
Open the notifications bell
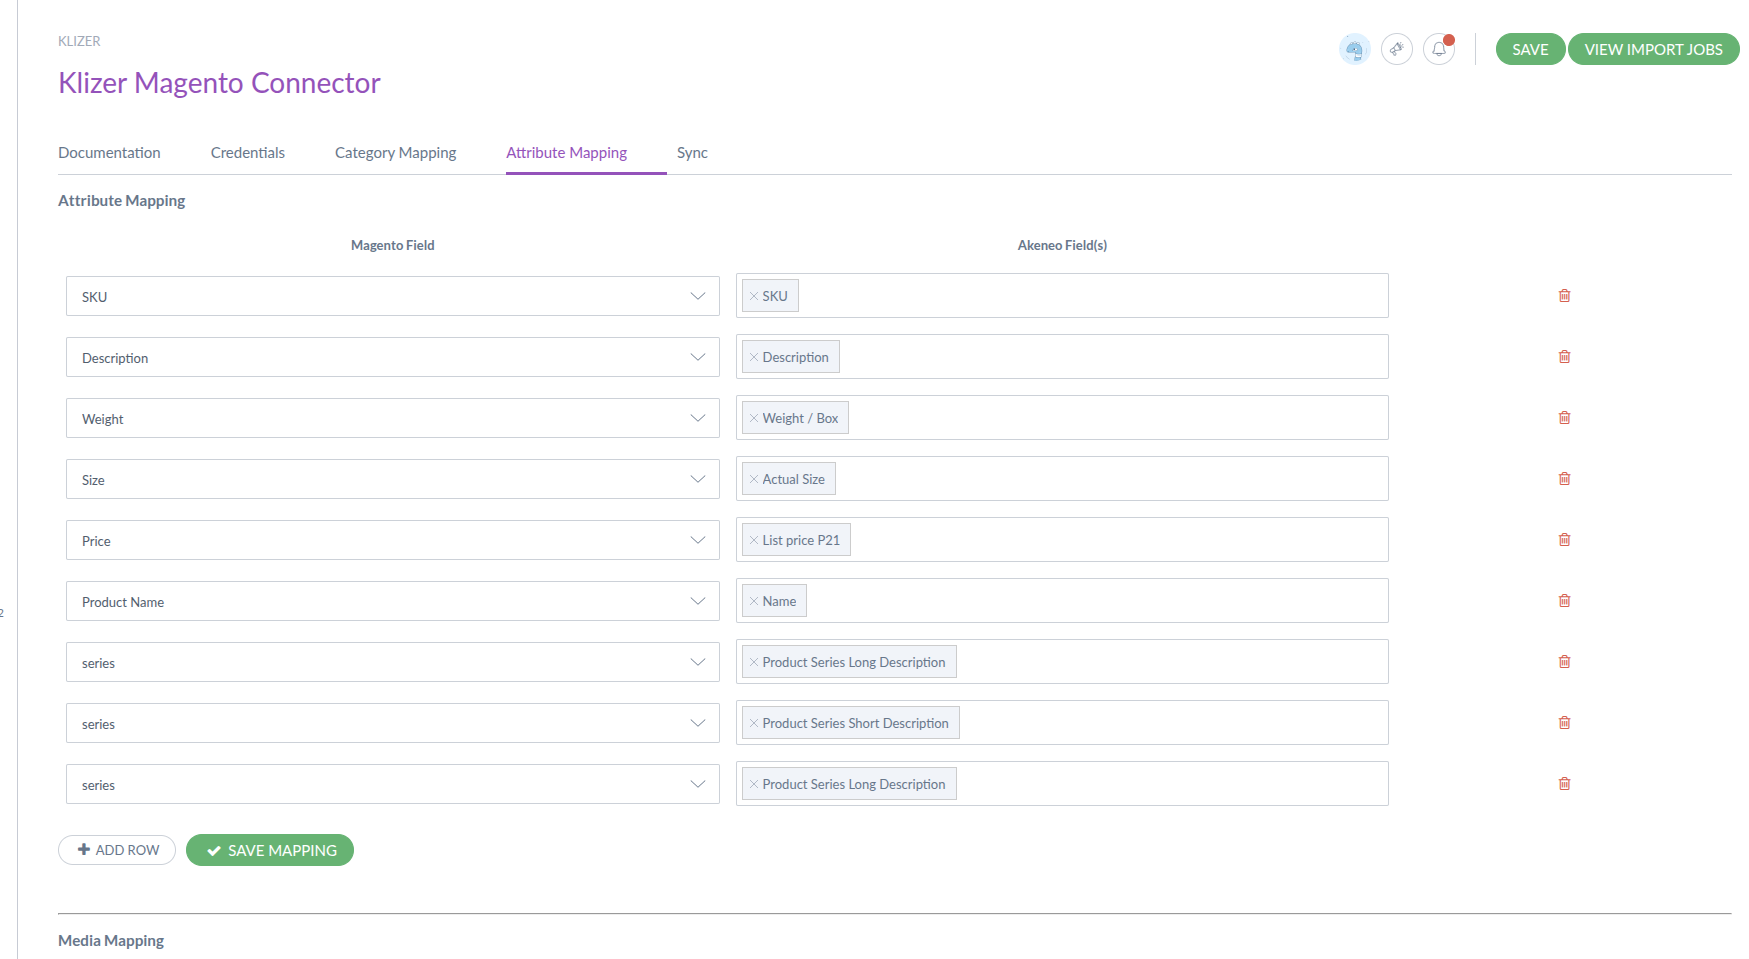click(x=1438, y=49)
